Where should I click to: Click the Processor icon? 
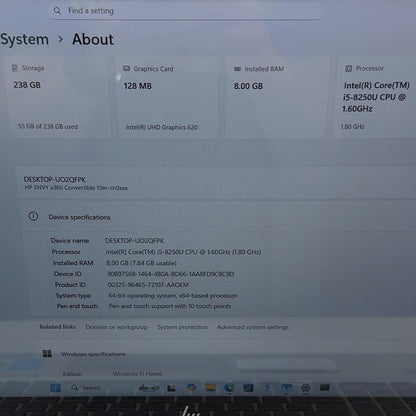(x=348, y=68)
